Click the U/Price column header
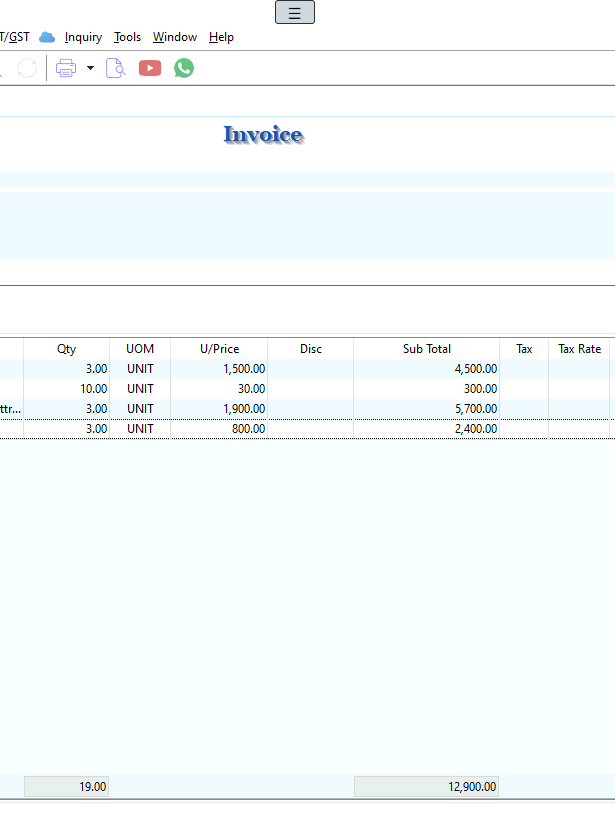This screenshot has width=615, height=821. (x=219, y=349)
